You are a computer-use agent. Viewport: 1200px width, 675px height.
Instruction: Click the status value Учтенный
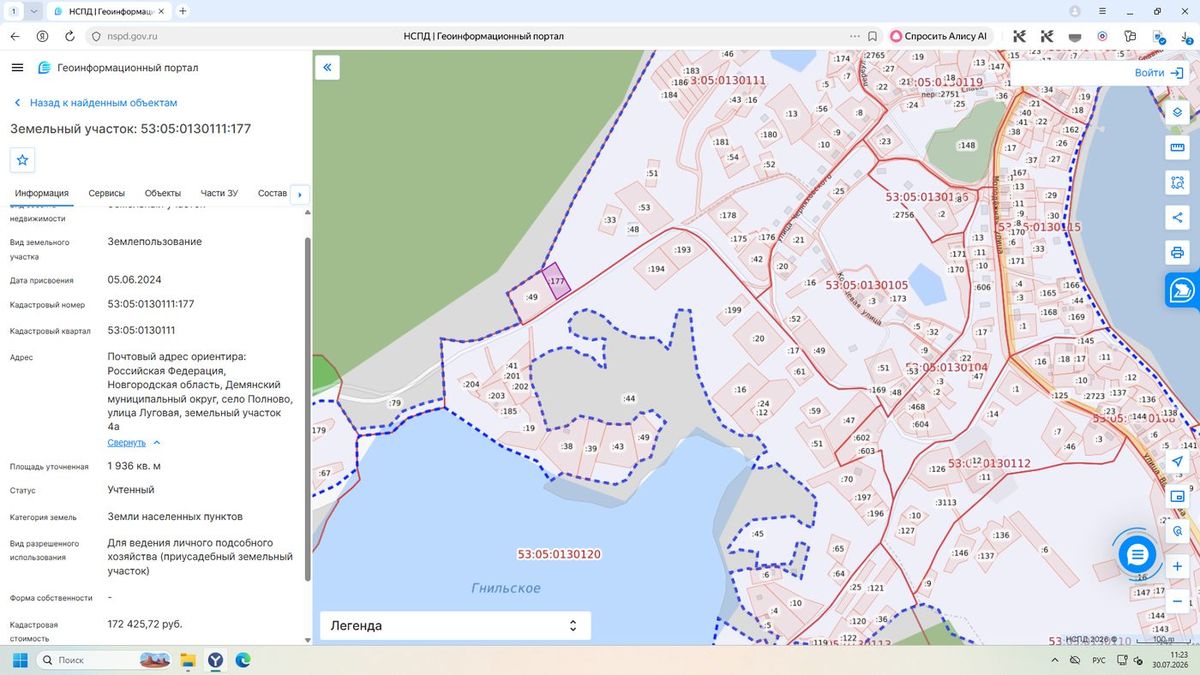click(x=131, y=490)
